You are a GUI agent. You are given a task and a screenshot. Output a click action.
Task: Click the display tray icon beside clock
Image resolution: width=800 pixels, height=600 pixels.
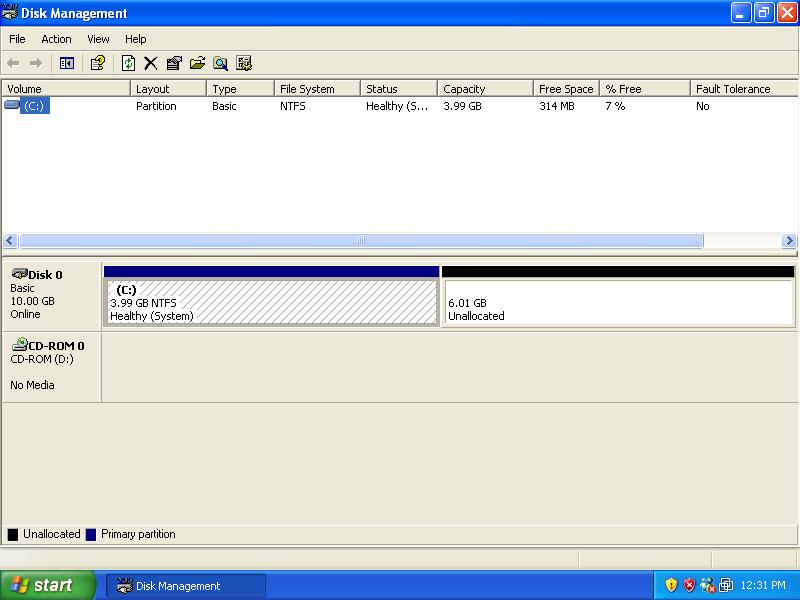coord(726,585)
